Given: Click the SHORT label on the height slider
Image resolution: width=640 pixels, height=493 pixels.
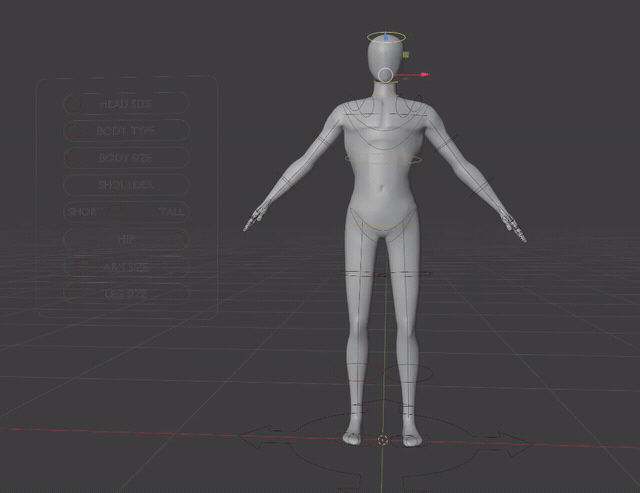Looking at the screenshot, I should [x=85, y=212].
